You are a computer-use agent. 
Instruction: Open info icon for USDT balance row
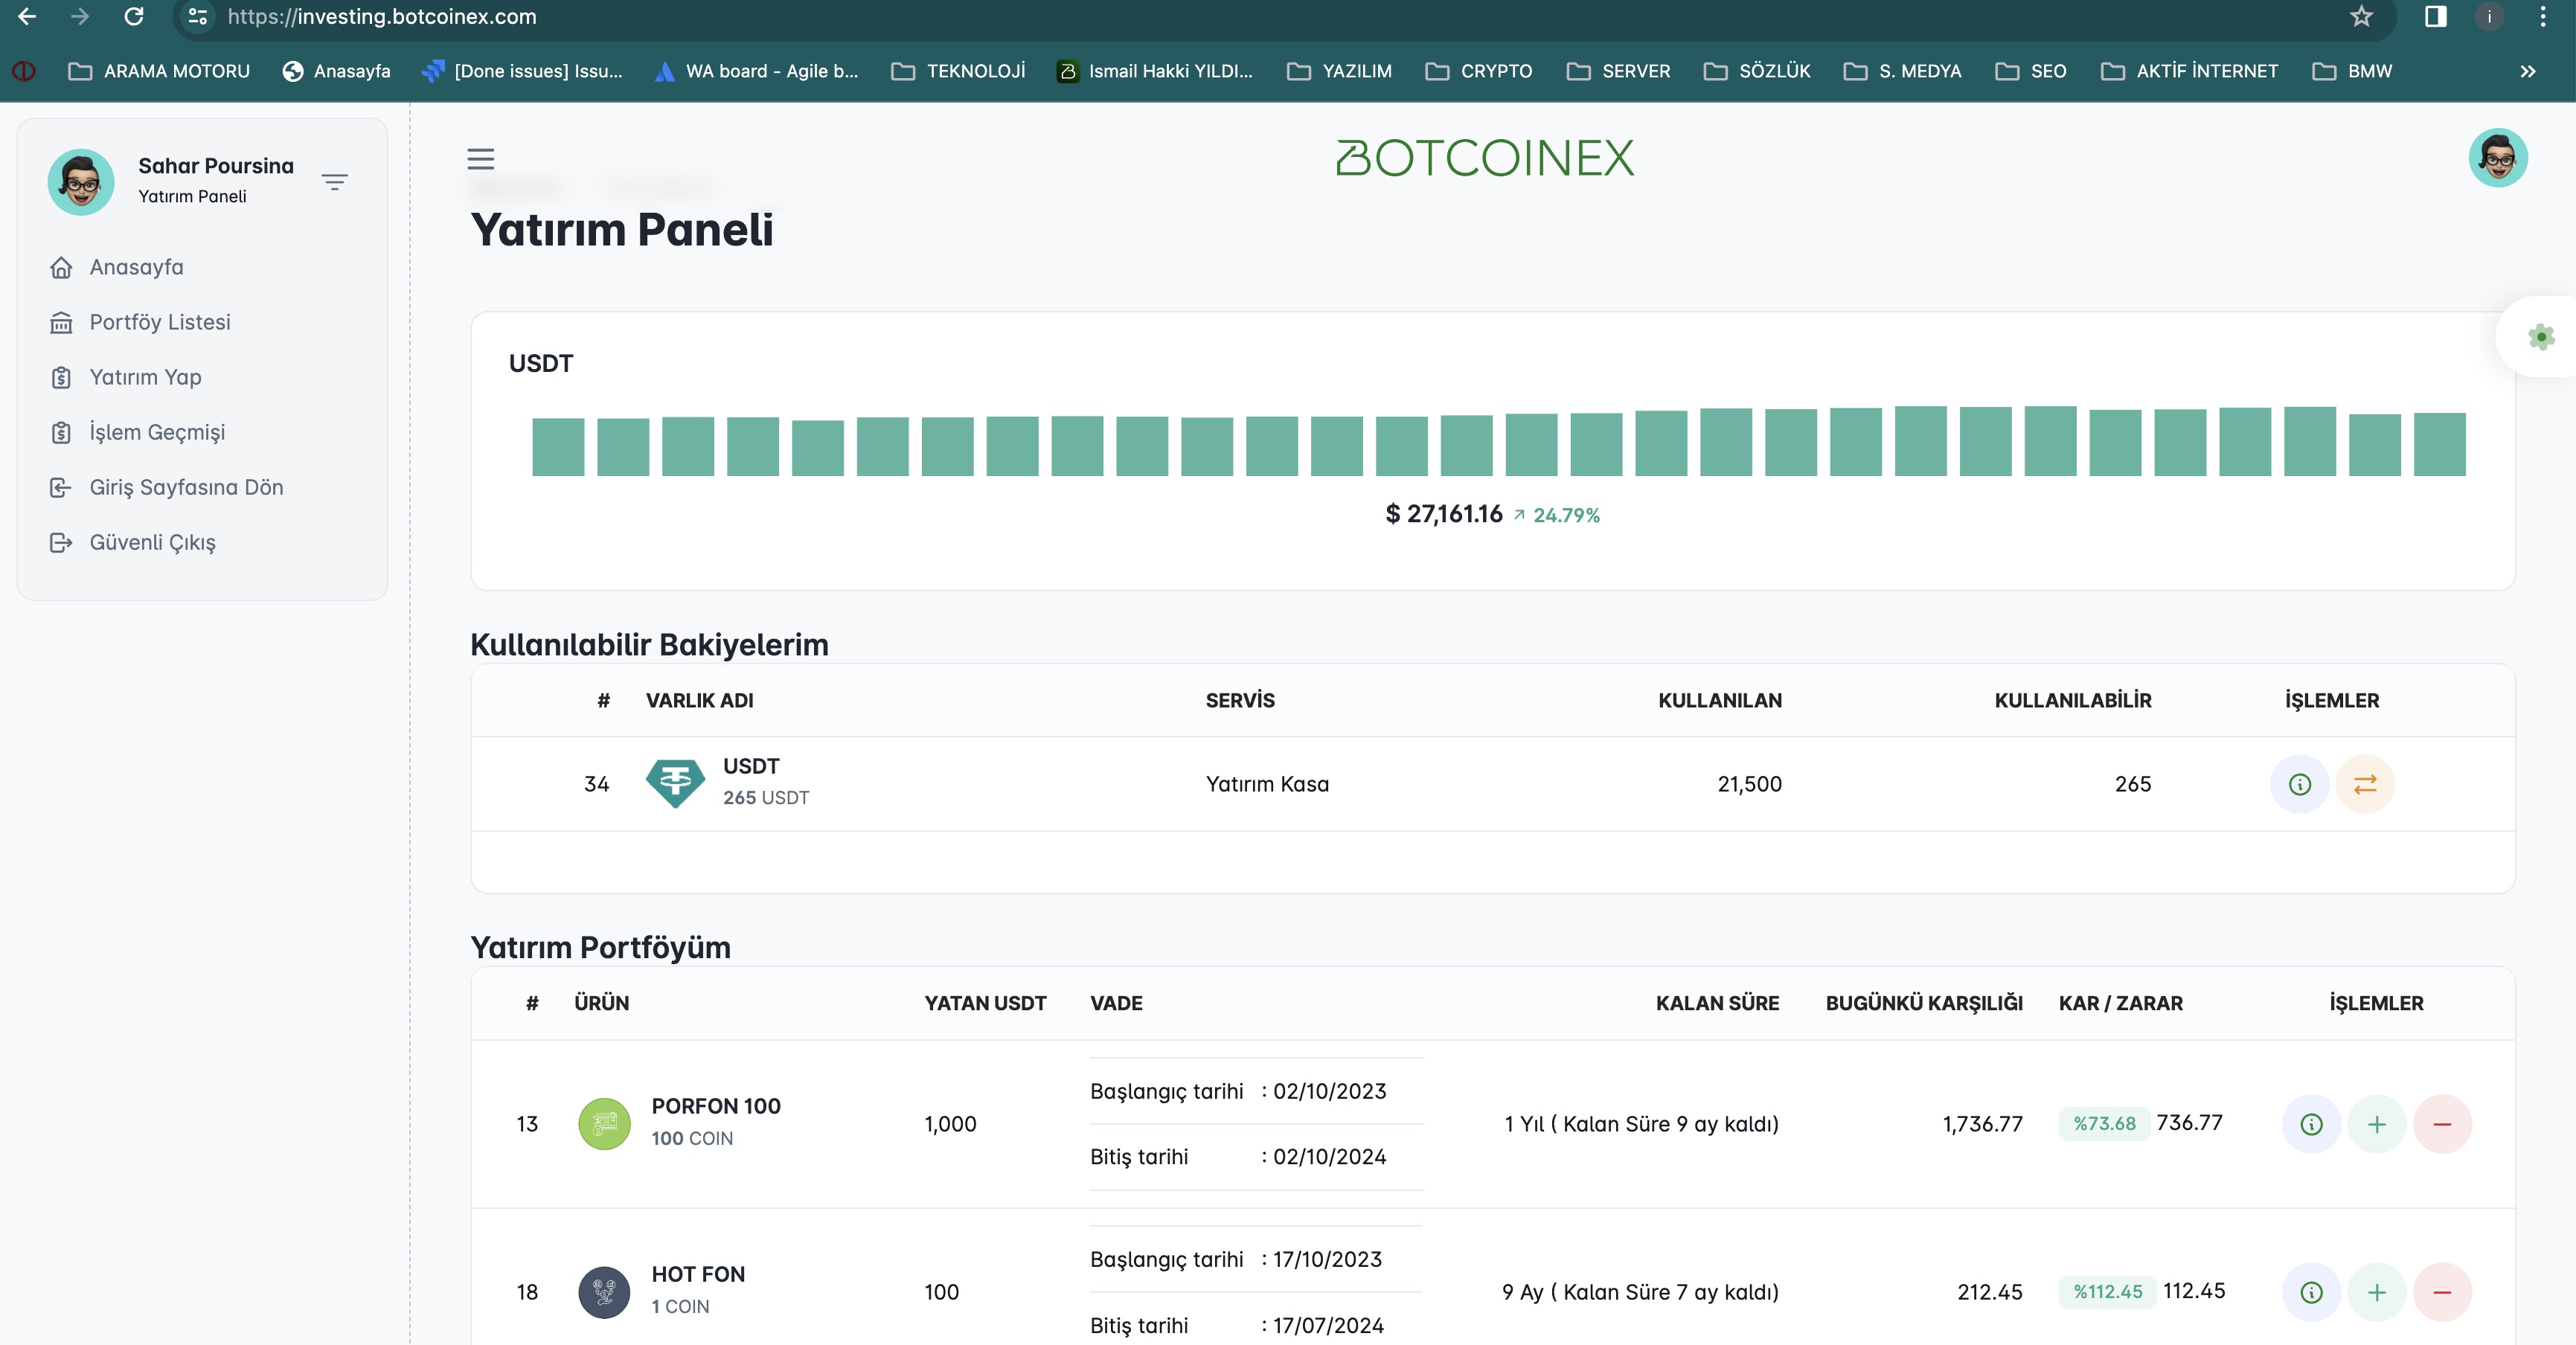[2300, 784]
